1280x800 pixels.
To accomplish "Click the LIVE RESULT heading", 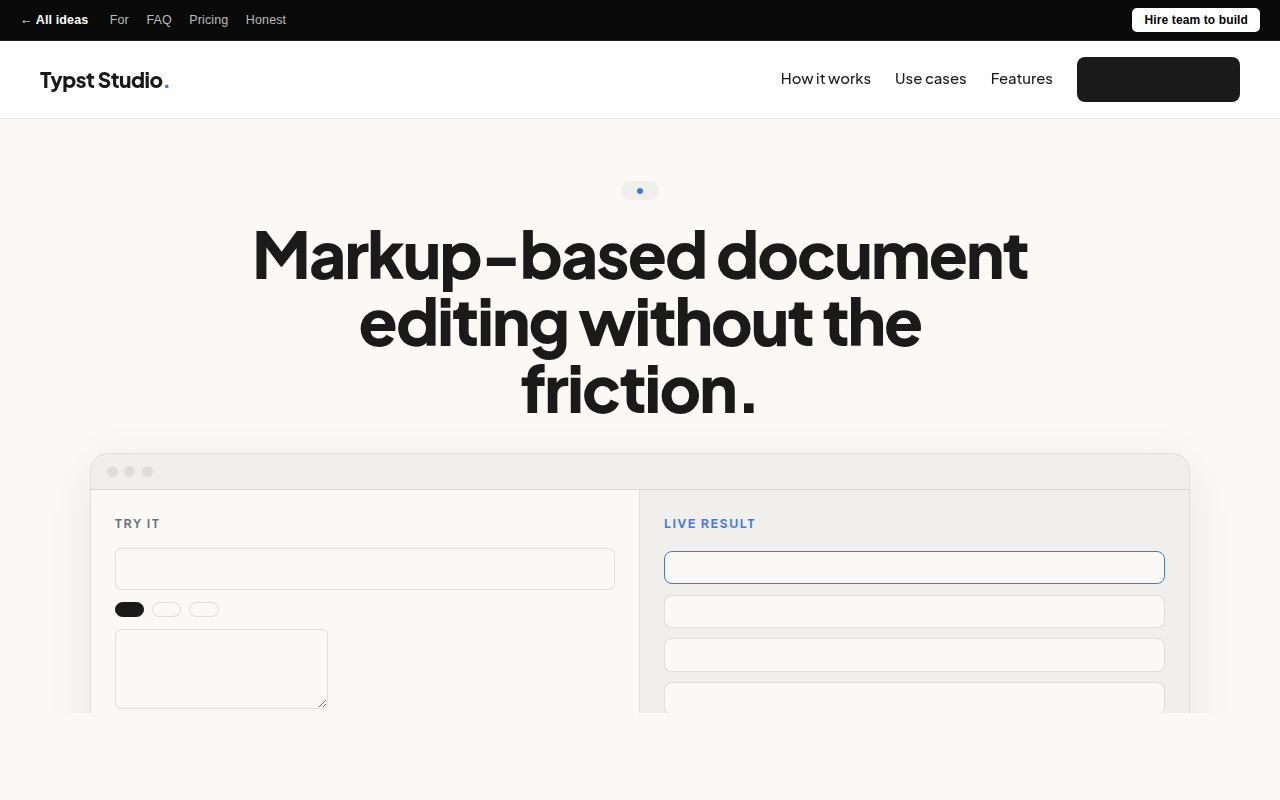I will click(x=710, y=523).
